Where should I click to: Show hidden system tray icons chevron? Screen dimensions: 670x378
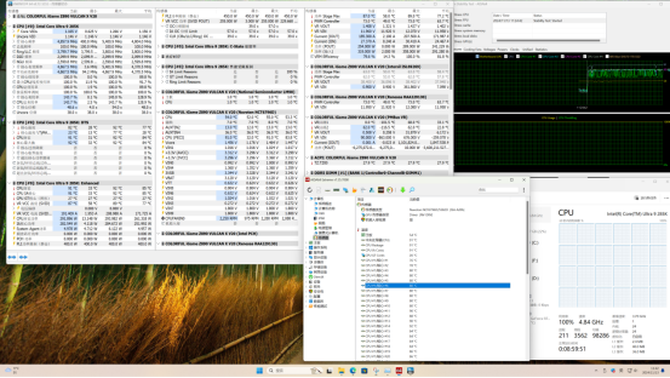[x=596, y=371]
